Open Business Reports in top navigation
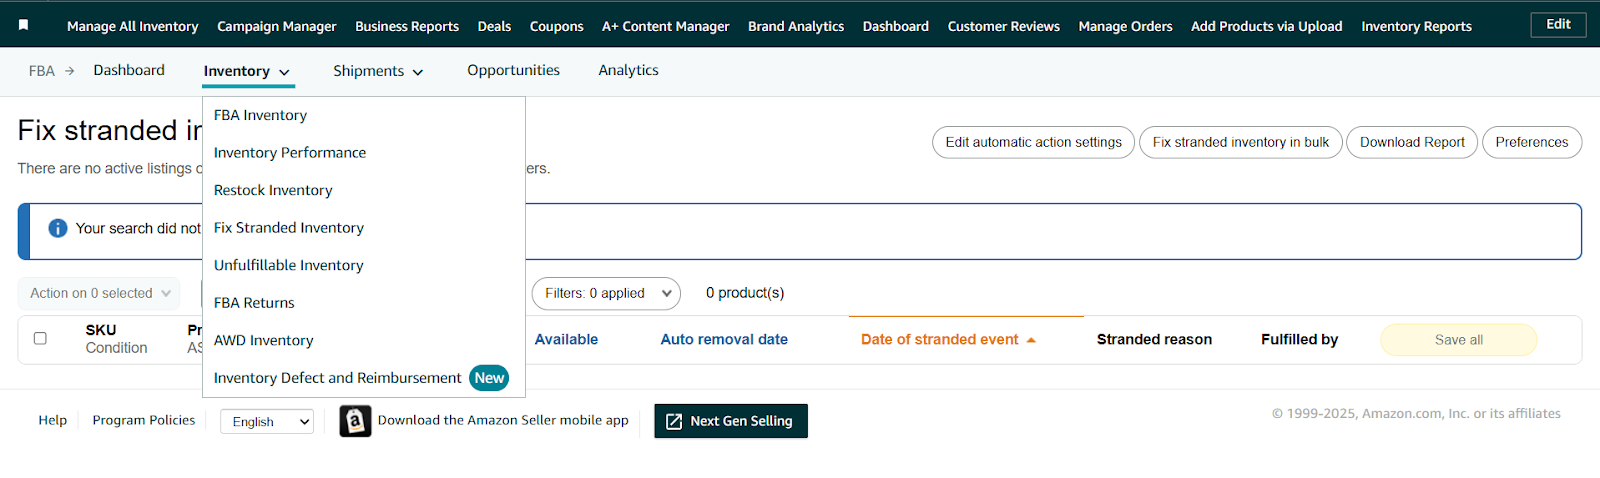 click(407, 26)
